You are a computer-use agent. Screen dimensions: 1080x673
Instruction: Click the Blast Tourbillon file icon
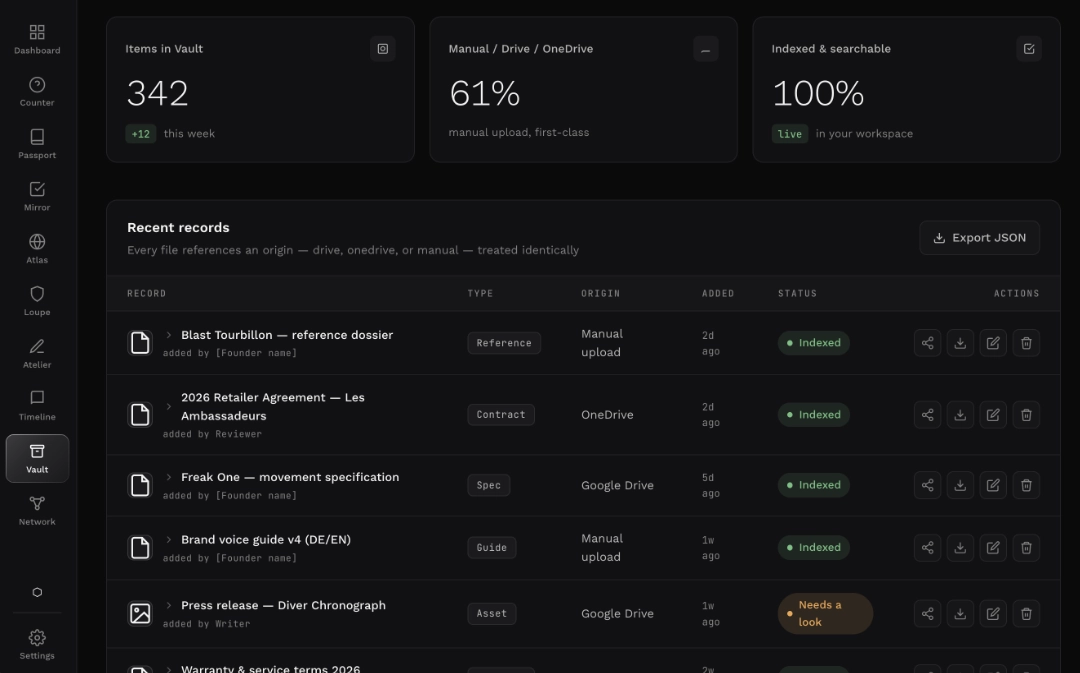140,343
